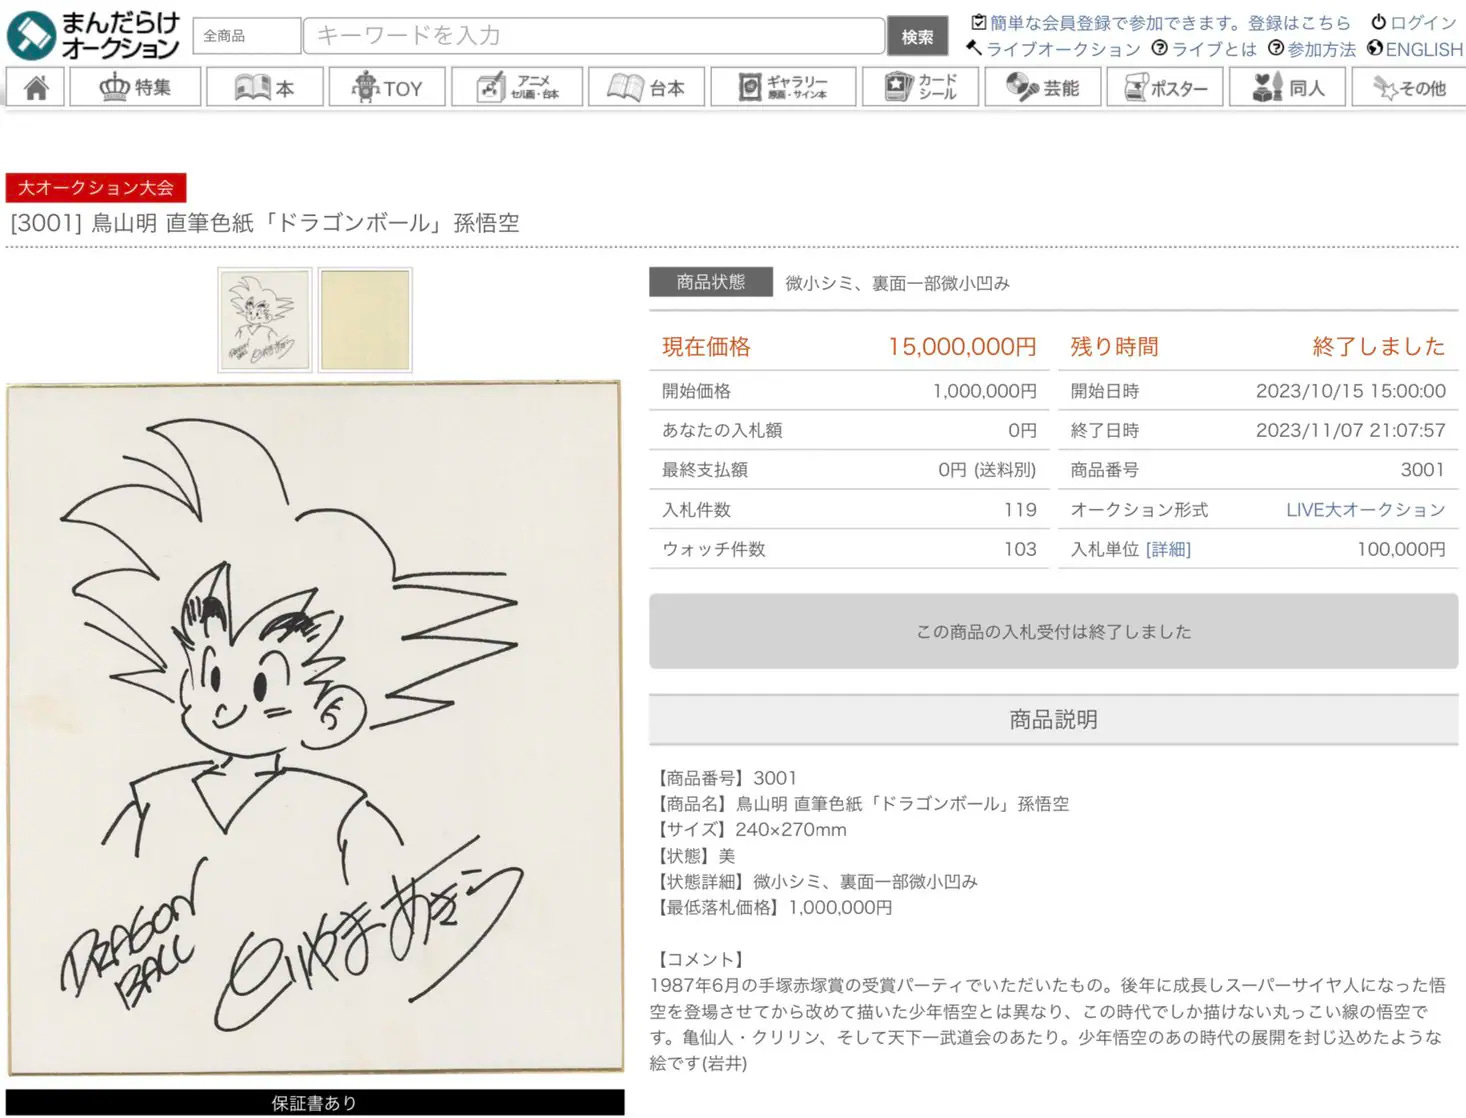Open the 参加方法 how-to link
Screen dimensions: 1466x1118
point(1312,49)
